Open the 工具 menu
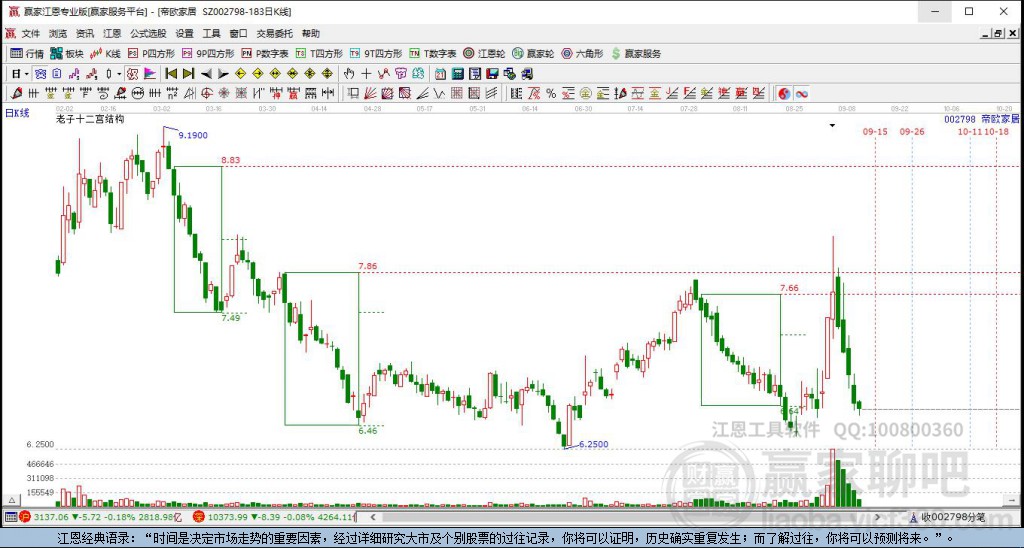 [x=211, y=33]
